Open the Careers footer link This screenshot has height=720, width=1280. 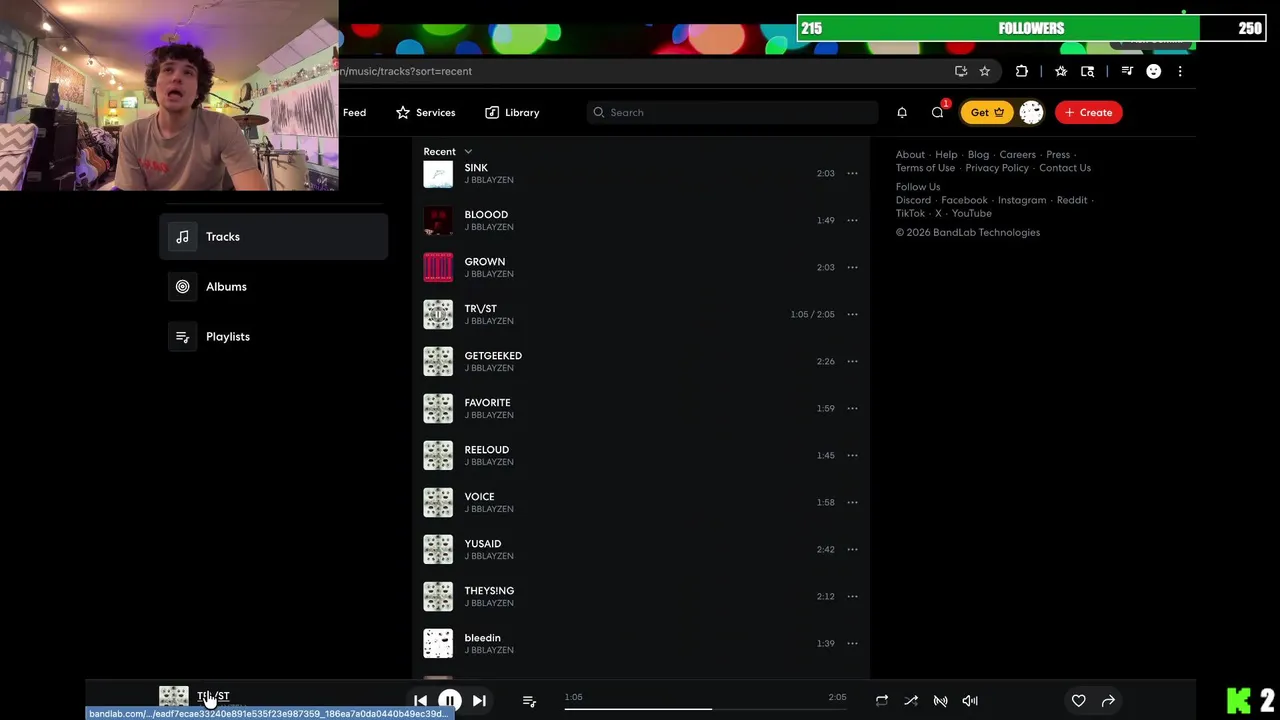(1017, 155)
